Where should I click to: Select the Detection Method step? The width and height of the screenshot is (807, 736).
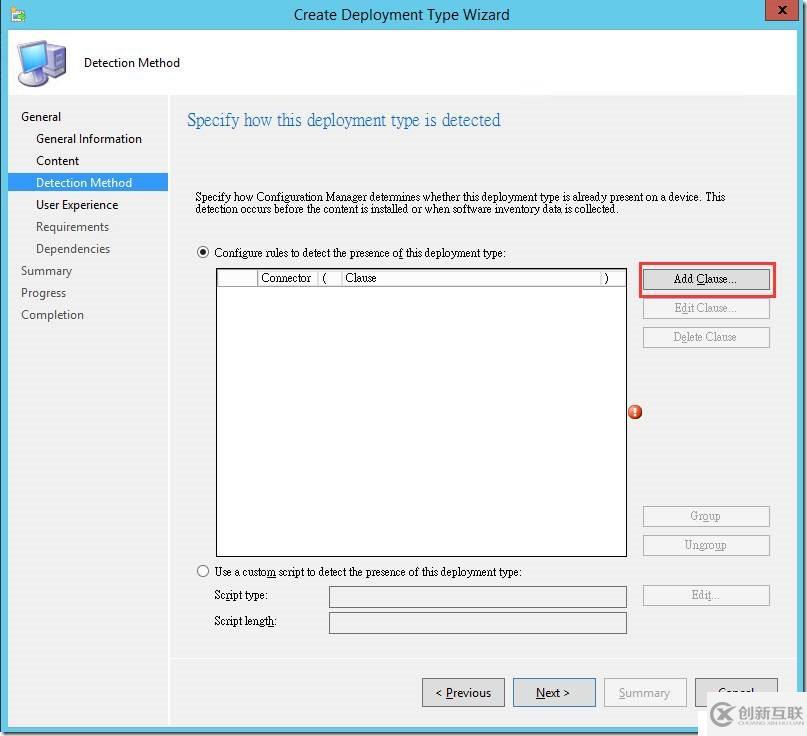88,183
